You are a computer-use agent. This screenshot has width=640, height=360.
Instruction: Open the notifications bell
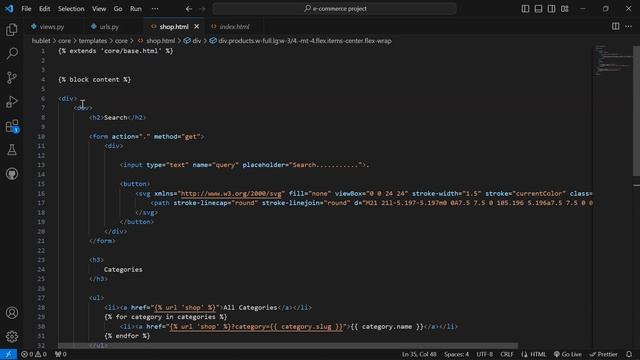click(629, 354)
